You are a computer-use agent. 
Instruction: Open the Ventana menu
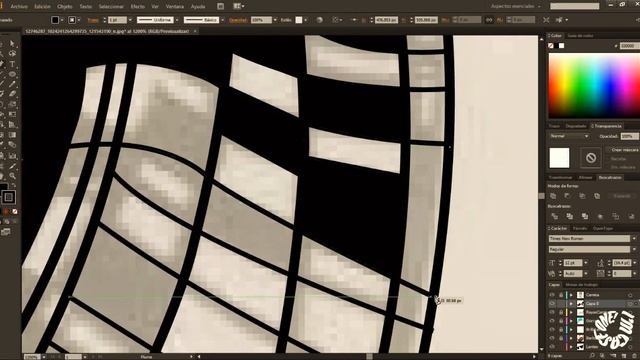click(175, 7)
